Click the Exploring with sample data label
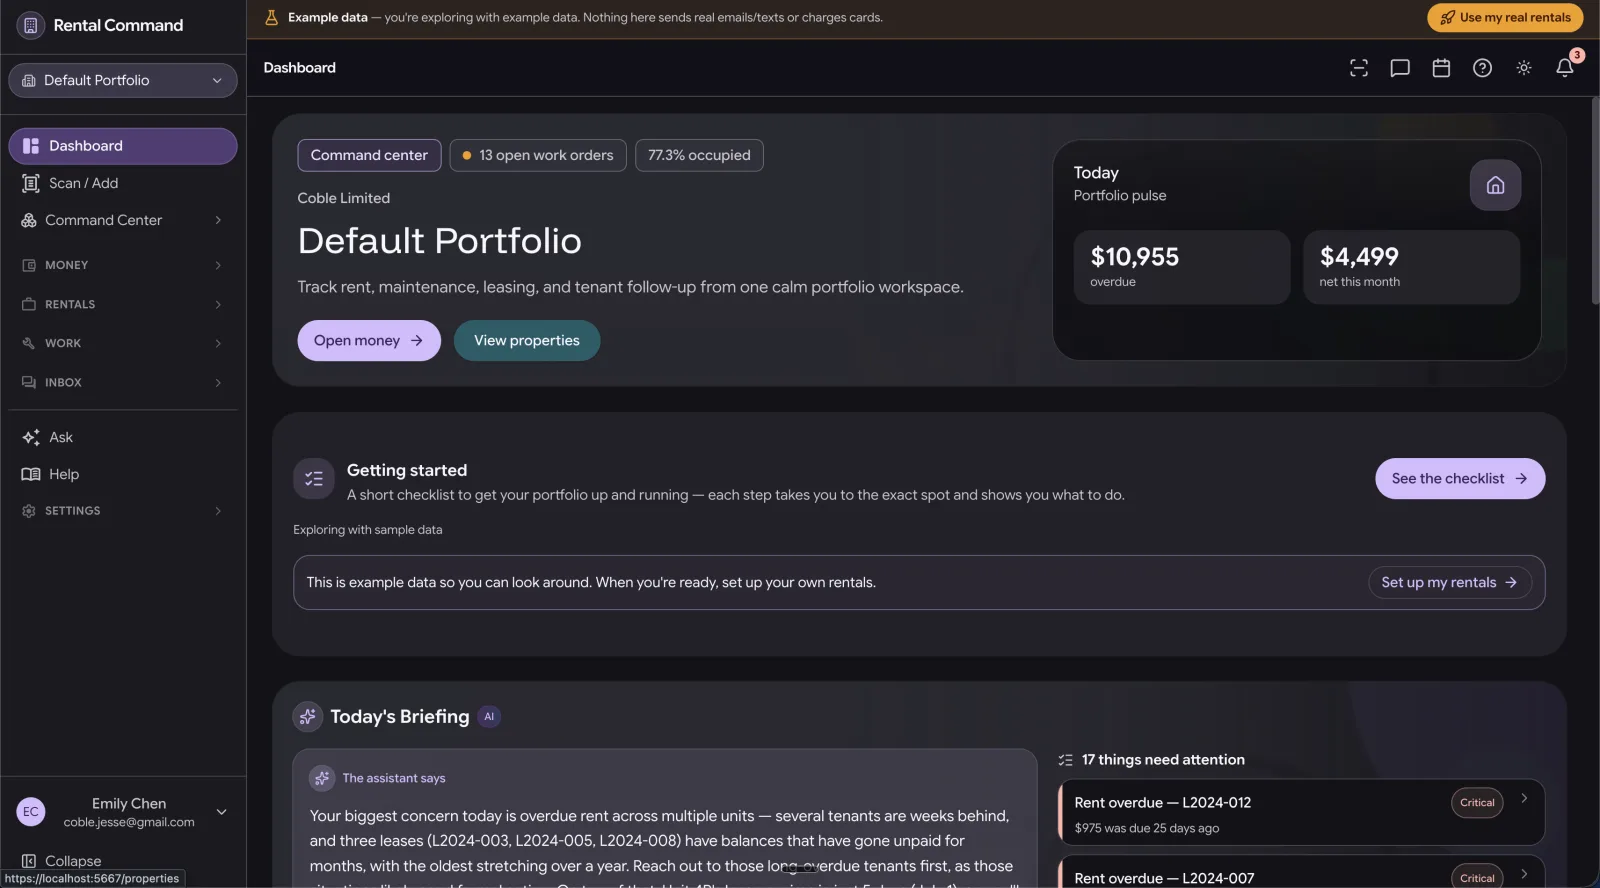Screen dimensions: 1600x888 tap(368, 530)
